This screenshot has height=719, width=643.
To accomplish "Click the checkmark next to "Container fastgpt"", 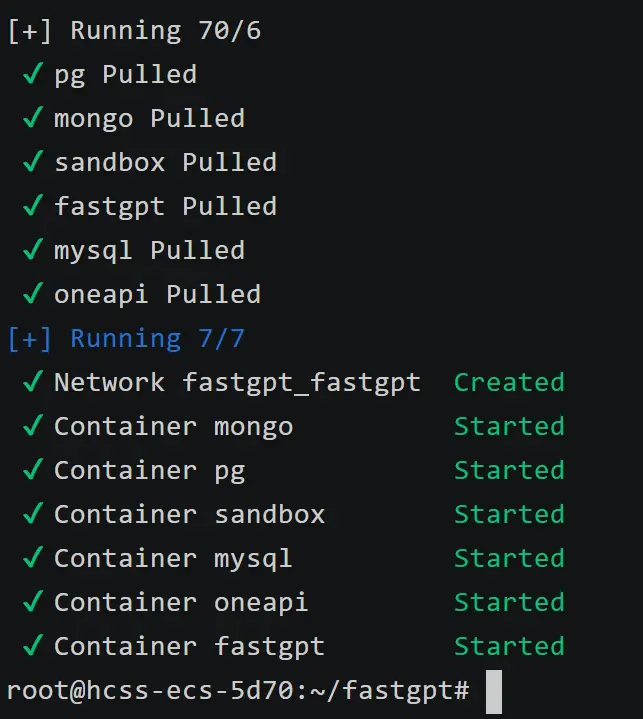I will [33, 646].
